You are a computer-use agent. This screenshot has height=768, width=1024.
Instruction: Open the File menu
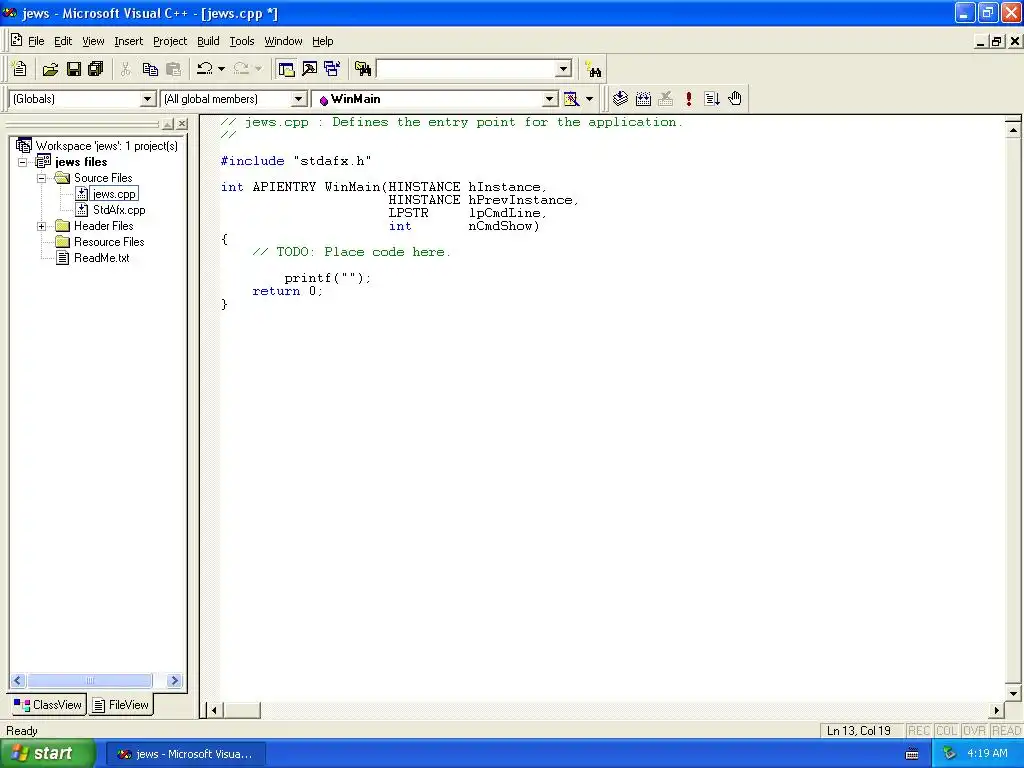click(x=36, y=41)
